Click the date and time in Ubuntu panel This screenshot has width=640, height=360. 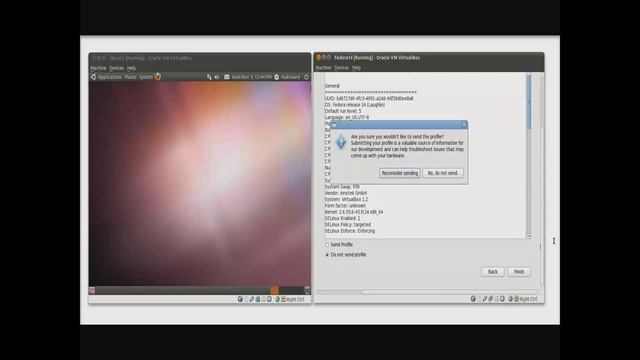tap(251, 77)
